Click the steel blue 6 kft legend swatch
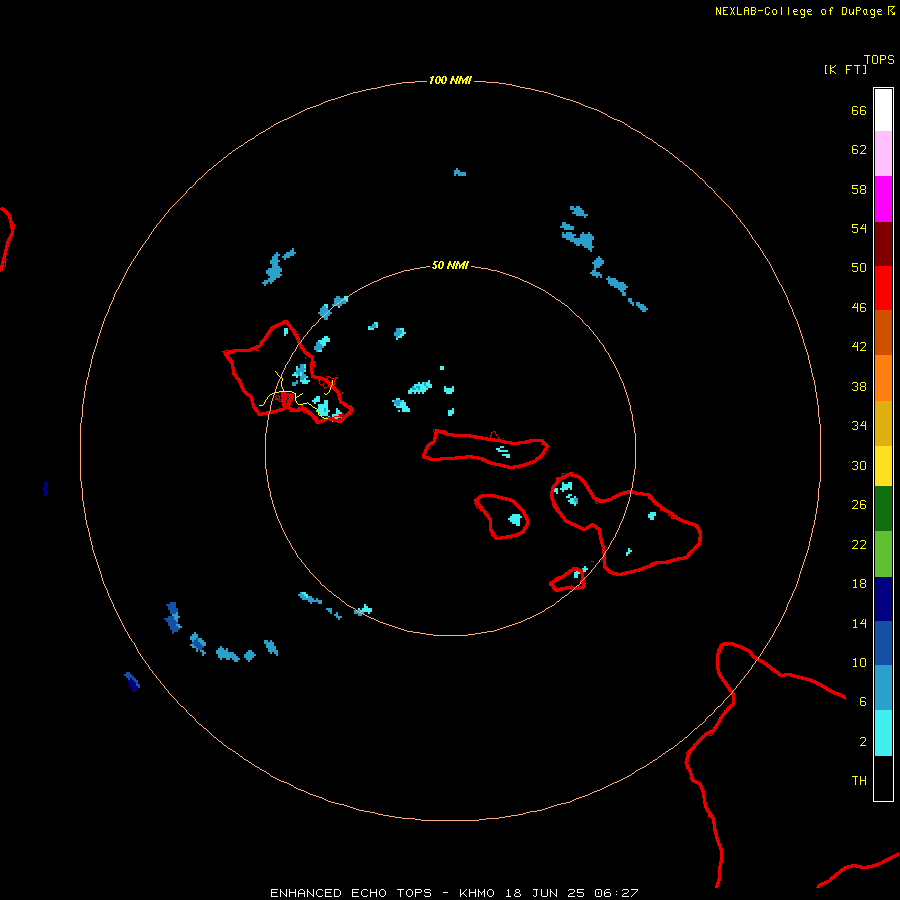The width and height of the screenshot is (900, 900). (x=883, y=688)
